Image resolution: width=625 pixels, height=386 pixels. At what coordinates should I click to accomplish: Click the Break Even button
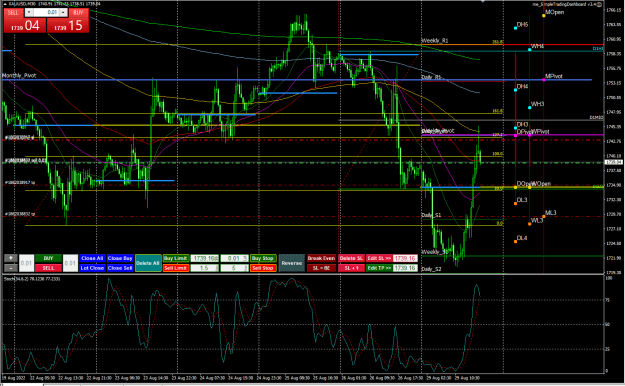click(x=321, y=258)
